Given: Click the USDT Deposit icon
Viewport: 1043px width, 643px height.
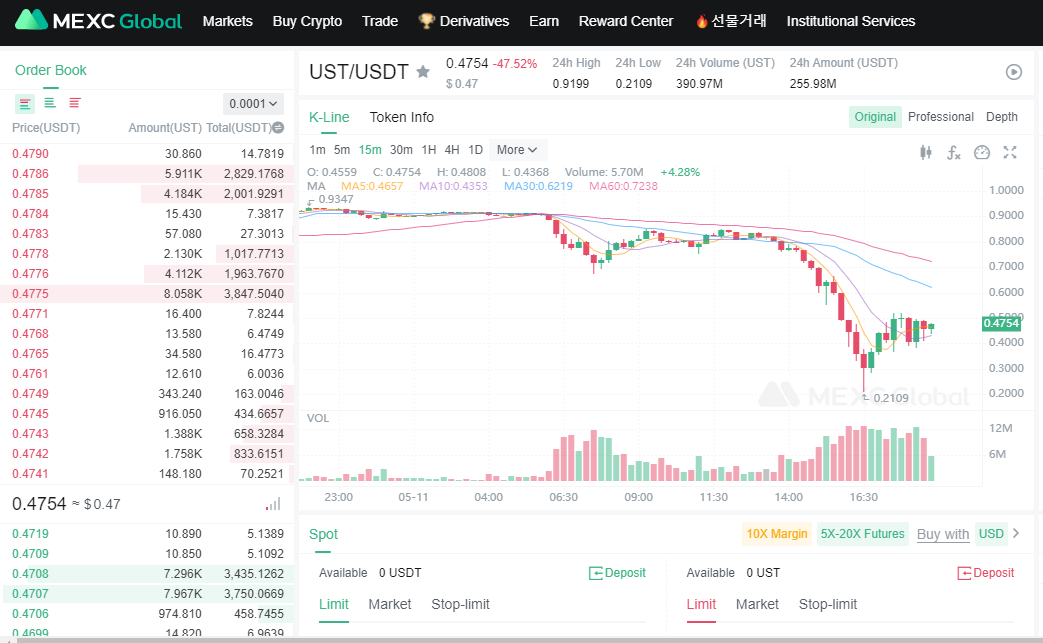Looking at the screenshot, I should click(x=595, y=573).
